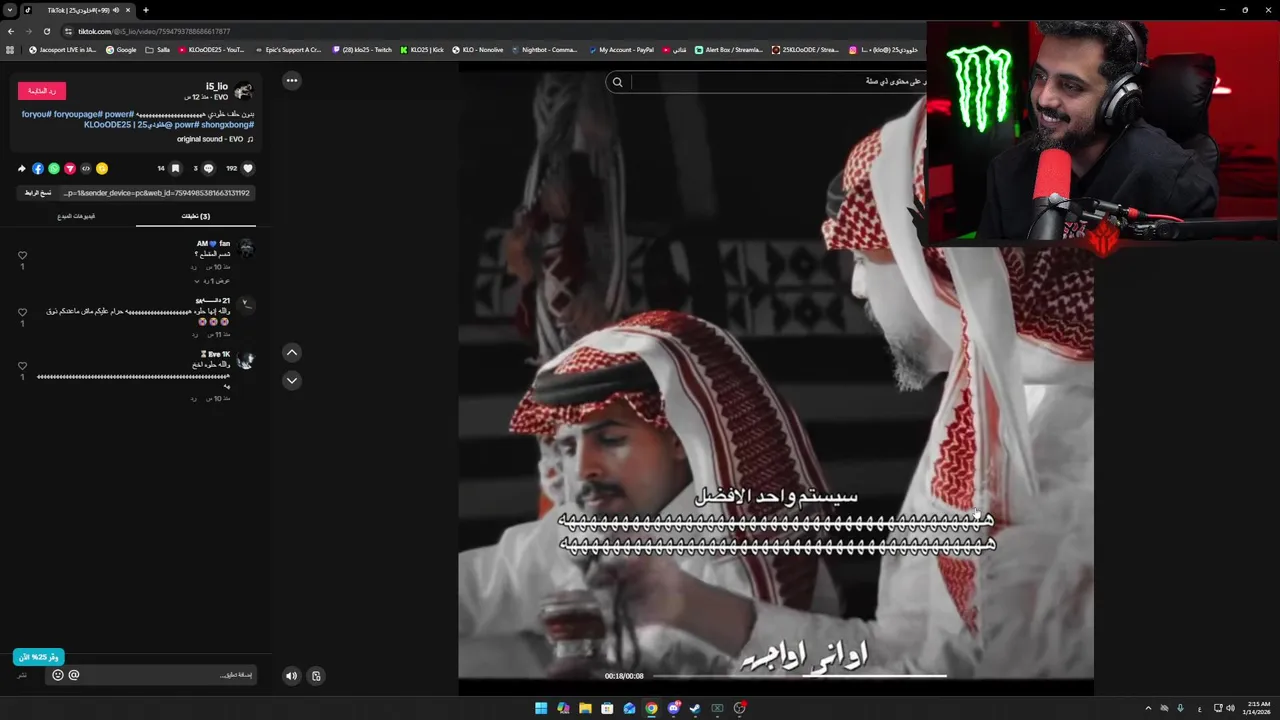The height and width of the screenshot is (720, 1280).
Task: Open the three-dots more options menu
Action: (x=291, y=80)
